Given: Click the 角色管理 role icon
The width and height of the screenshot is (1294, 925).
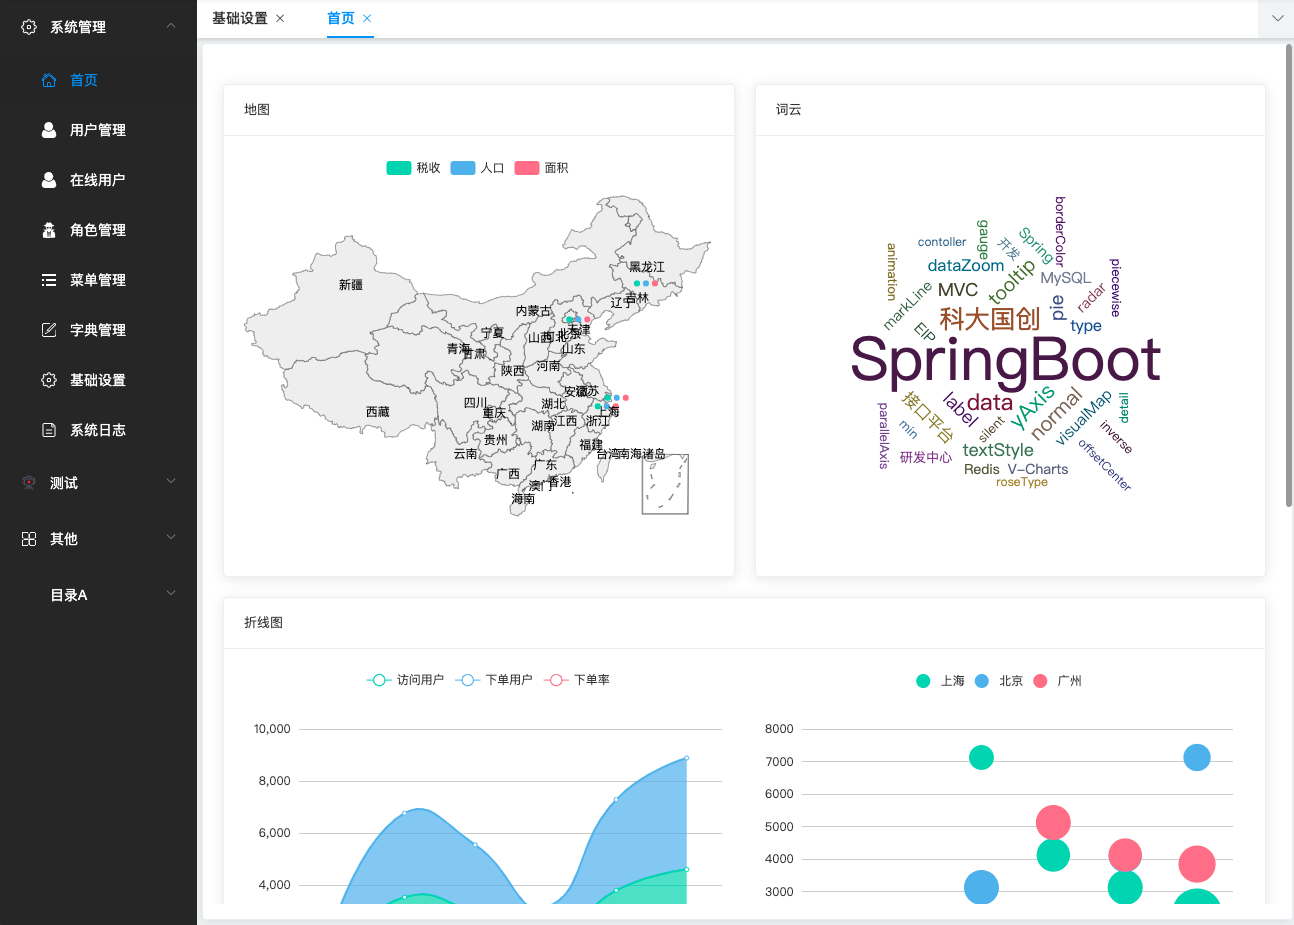Looking at the screenshot, I should (x=49, y=230).
